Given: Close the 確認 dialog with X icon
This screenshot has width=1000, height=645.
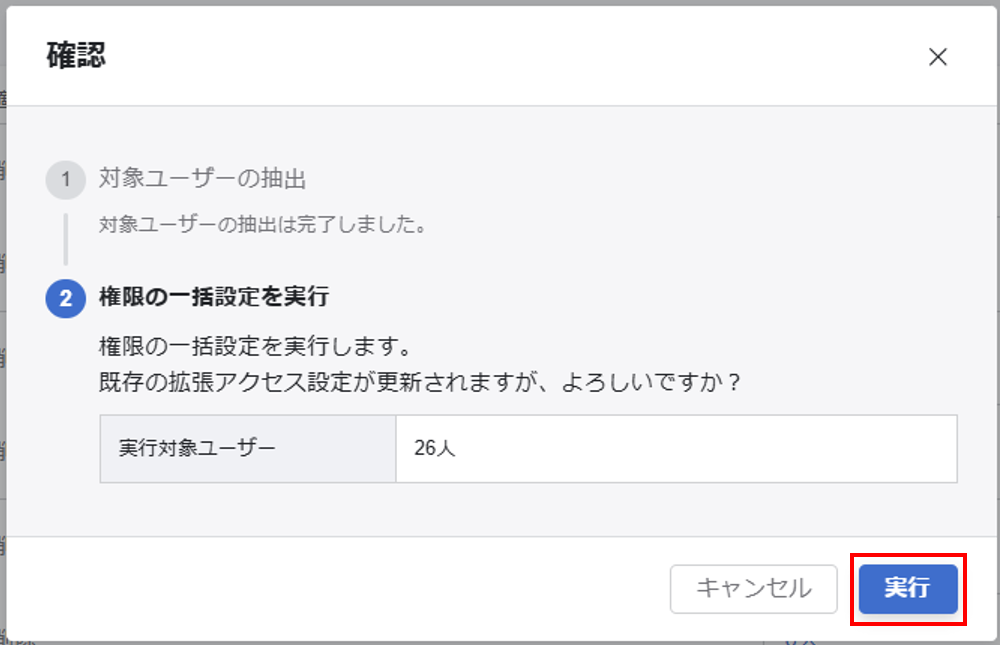Looking at the screenshot, I should [x=938, y=57].
